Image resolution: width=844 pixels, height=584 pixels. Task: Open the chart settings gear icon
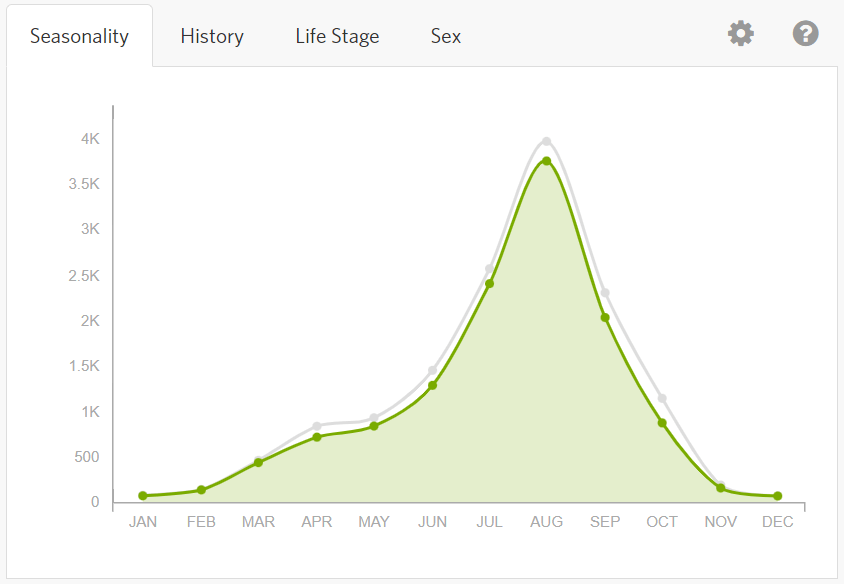(740, 34)
